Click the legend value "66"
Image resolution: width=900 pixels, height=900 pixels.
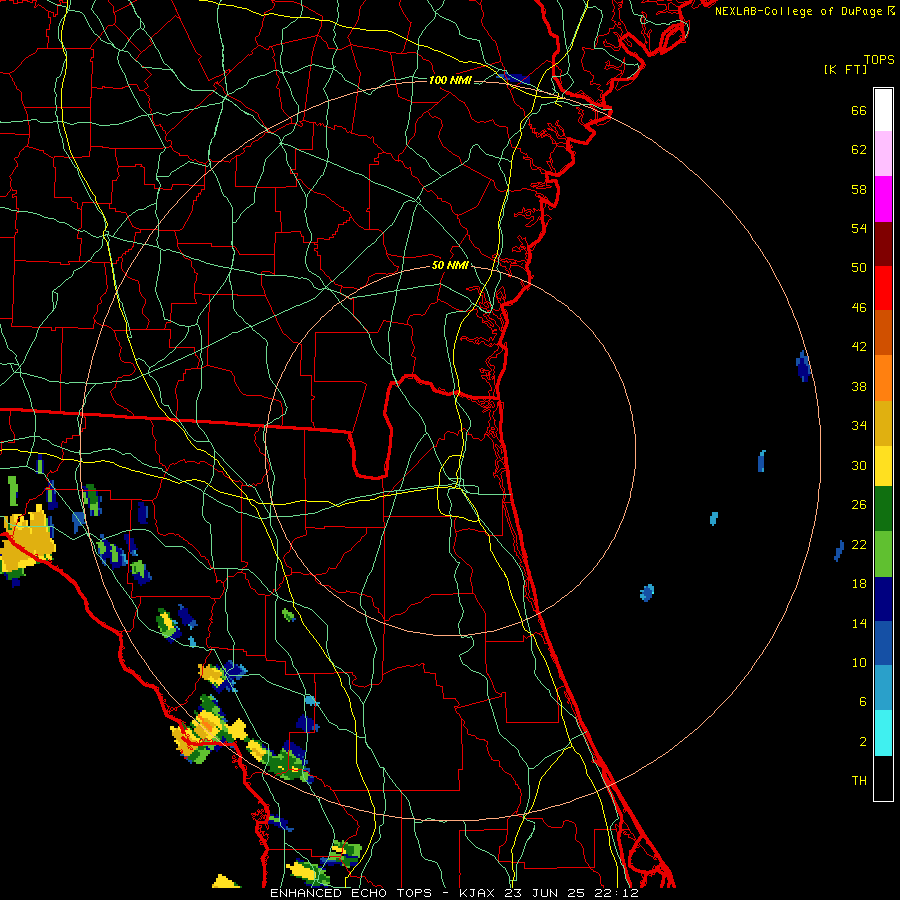(x=859, y=110)
